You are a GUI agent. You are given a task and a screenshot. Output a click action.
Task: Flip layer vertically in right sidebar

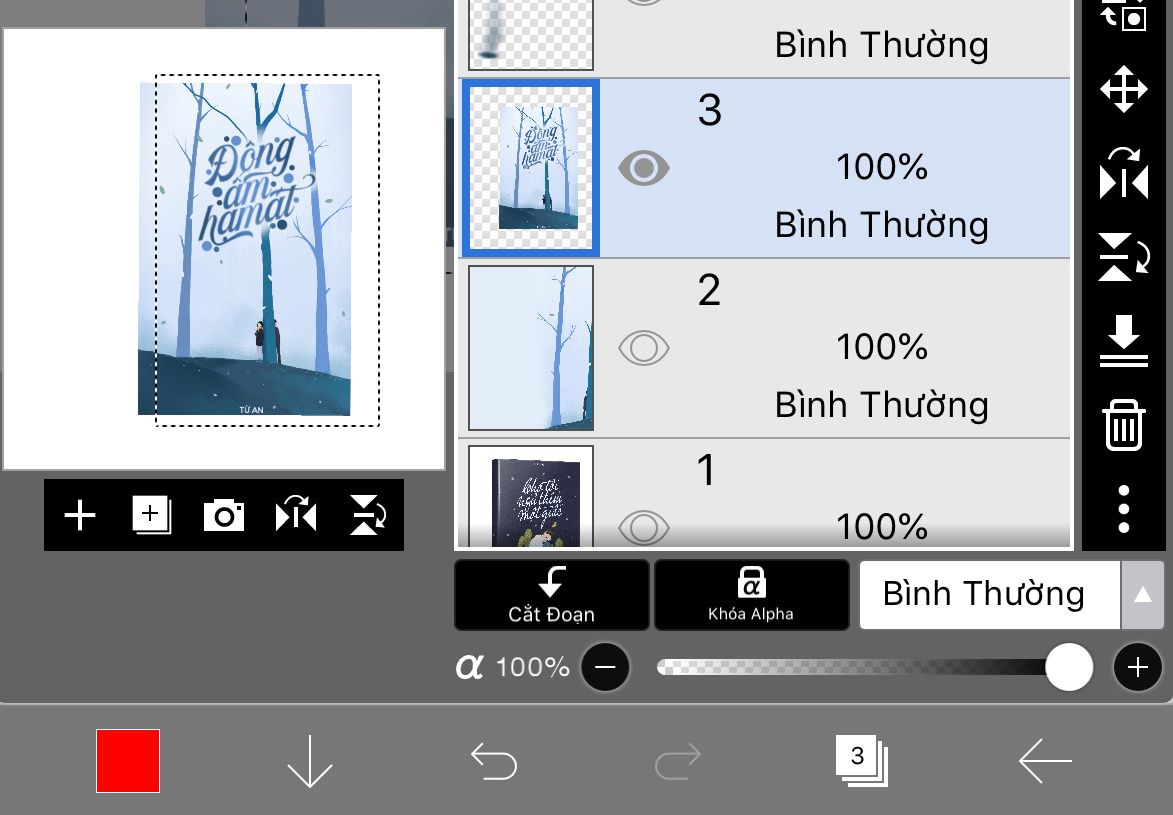point(1124,257)
